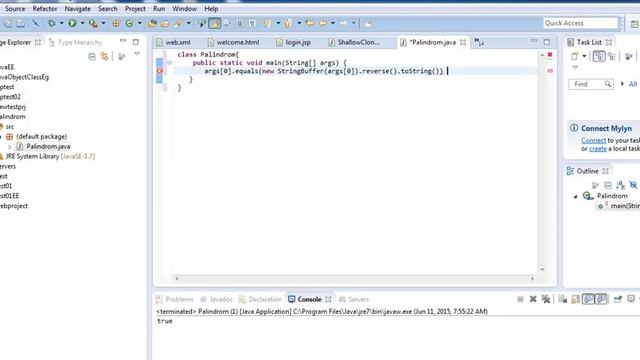Screen dimensions: 640x360
Task: Click the Quick Access search field
Action: click(x=580, y=23)
